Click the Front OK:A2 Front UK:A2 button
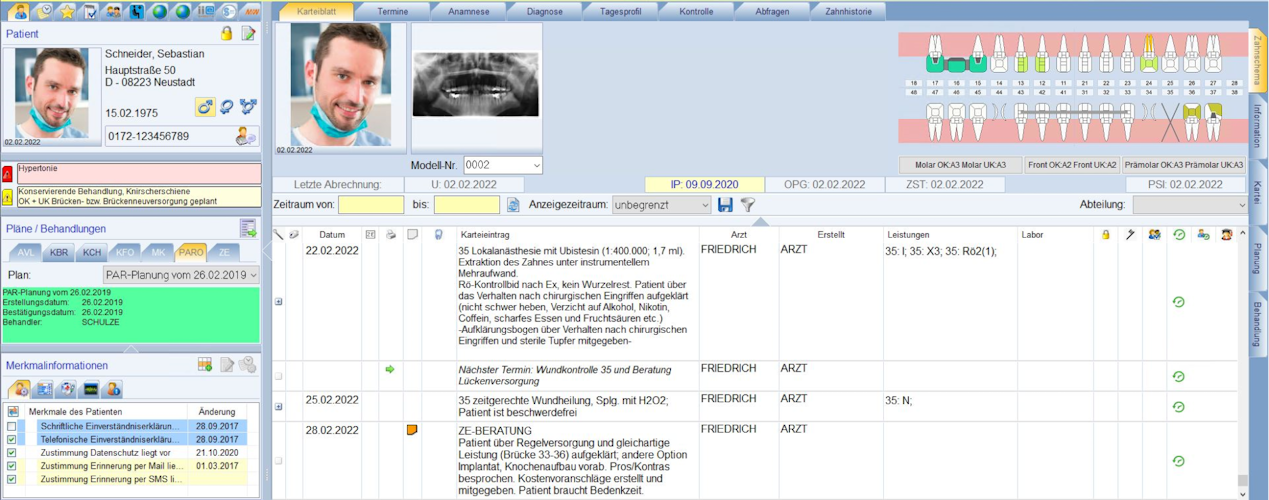Viewport: 1269px width, 500px height. point(1071,165)
